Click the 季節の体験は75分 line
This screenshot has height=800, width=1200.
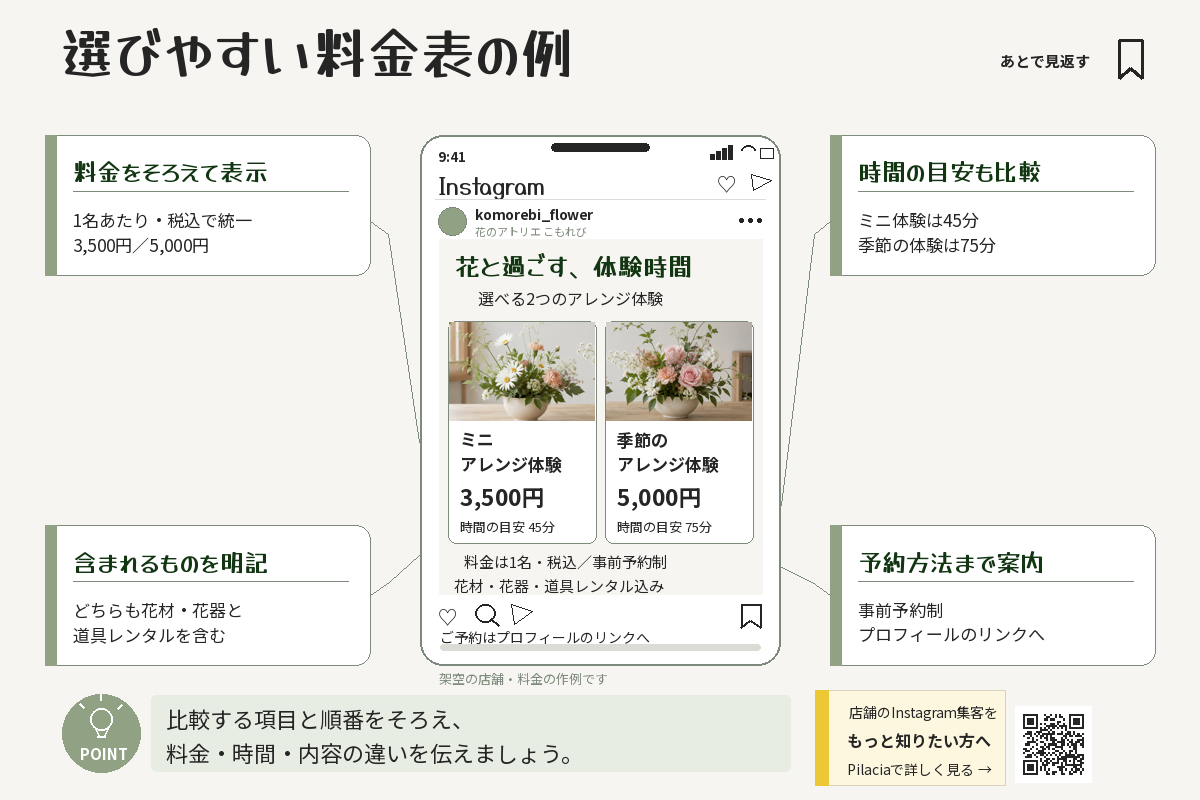[927, 245]
